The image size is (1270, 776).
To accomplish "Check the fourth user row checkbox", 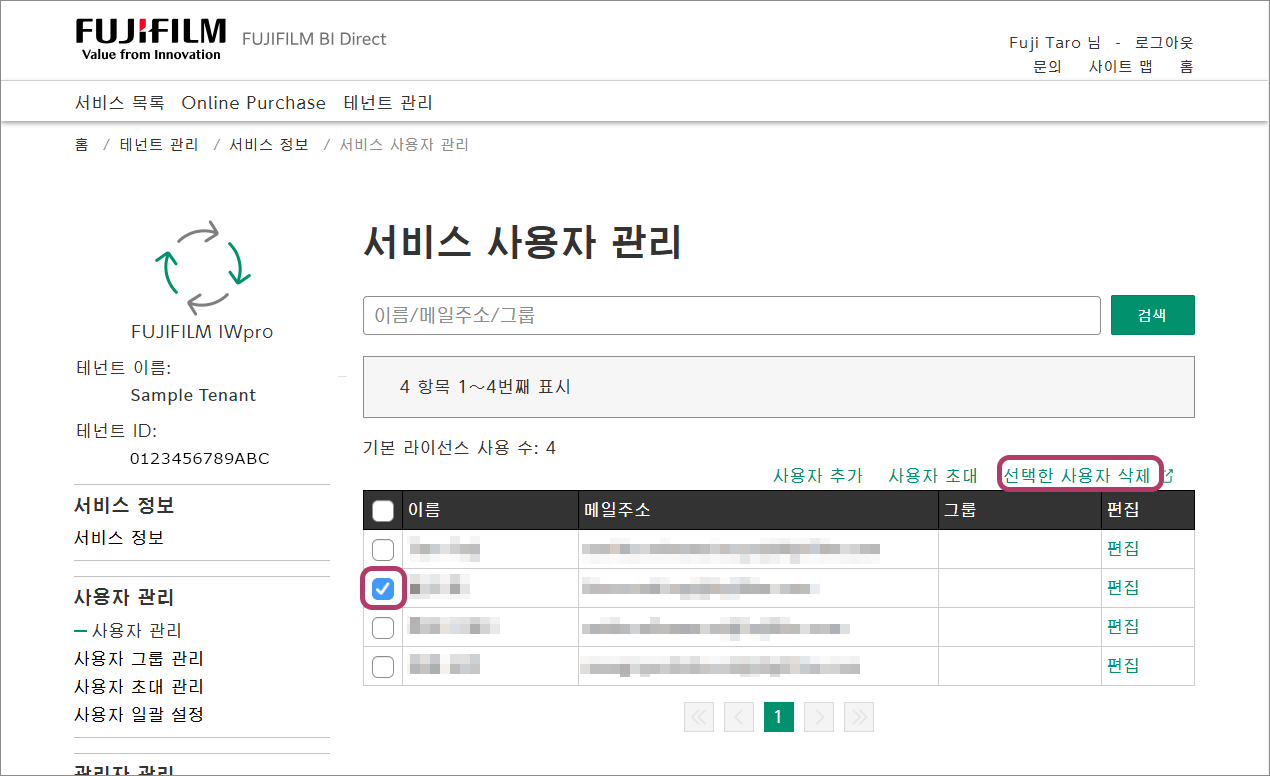I will [x=383, y=667].
